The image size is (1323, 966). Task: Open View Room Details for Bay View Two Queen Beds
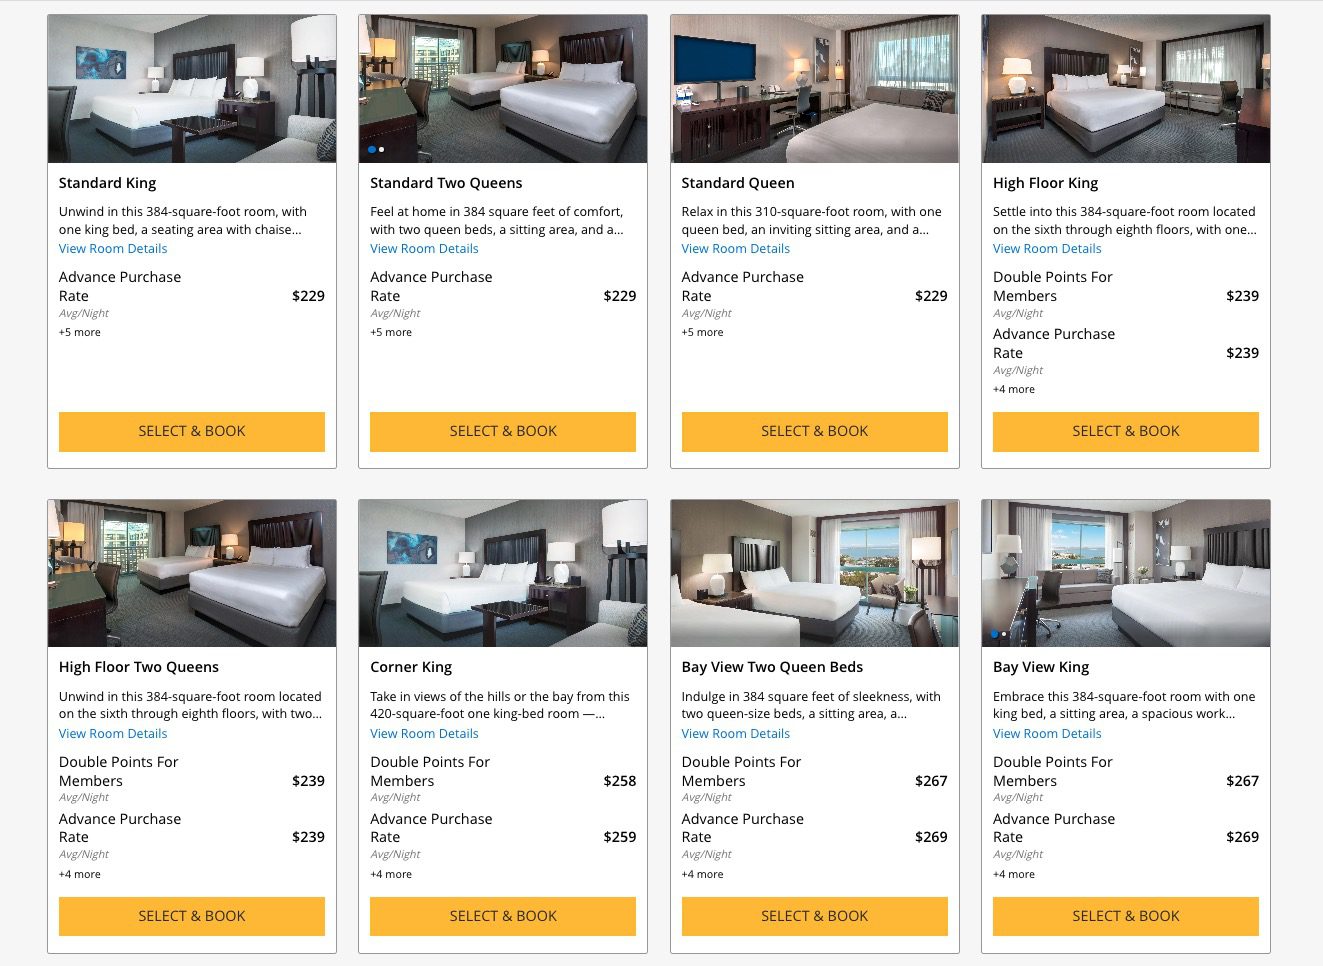735,733
